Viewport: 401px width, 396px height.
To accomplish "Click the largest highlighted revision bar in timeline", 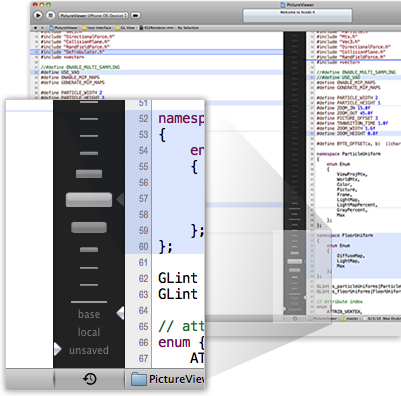I will [x=89, y=200].
